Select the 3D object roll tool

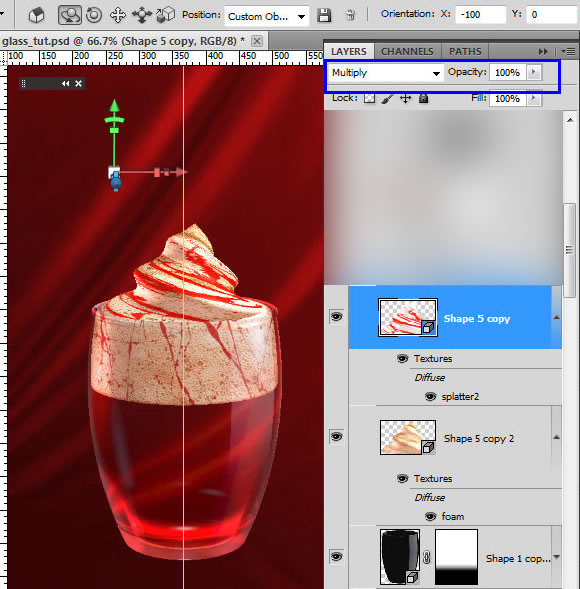pos(94,15)
